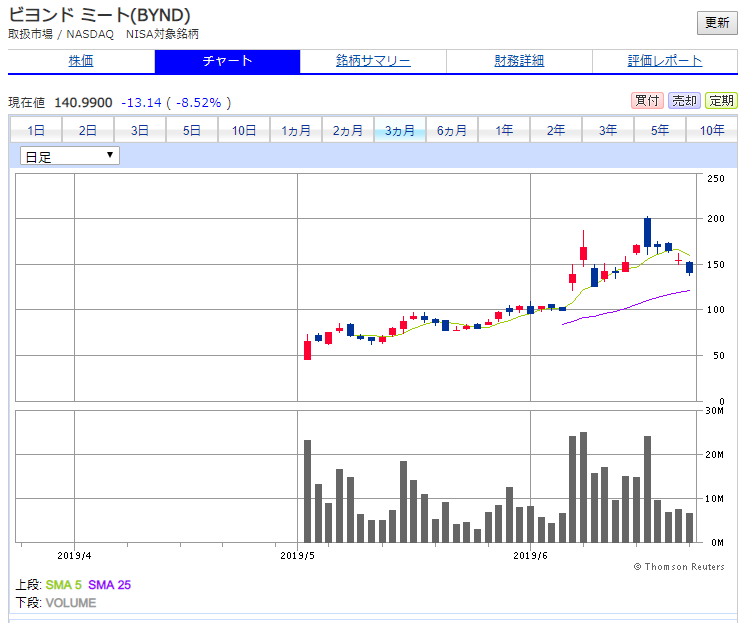This screenshot has width=748, height=623.
Task: Click the tallest blue candlestick near 200
Action: [x=647, y=233]
